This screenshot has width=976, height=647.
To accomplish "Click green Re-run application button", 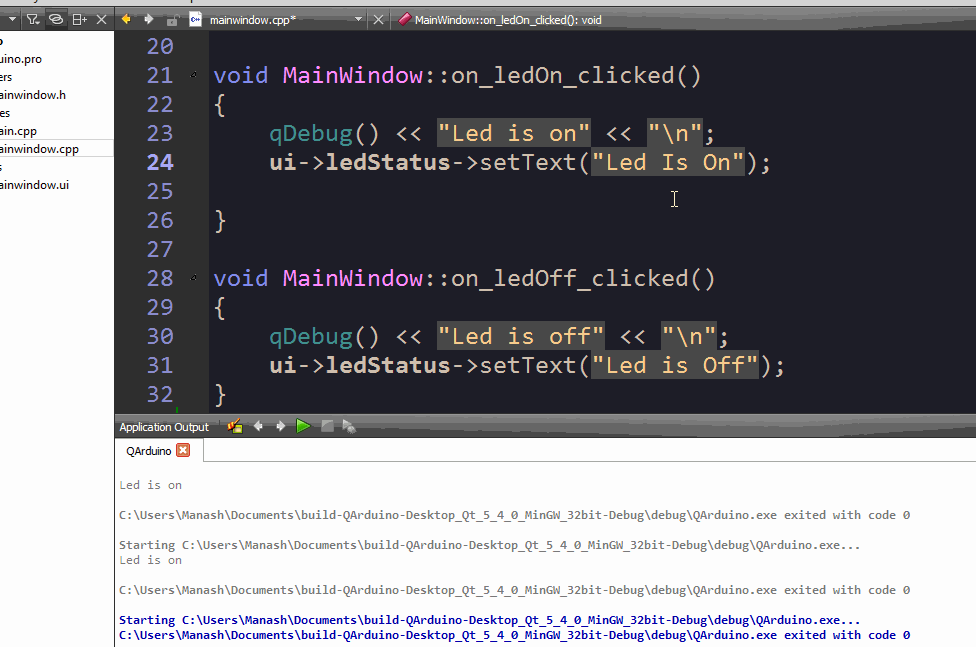I will point(303,426).
